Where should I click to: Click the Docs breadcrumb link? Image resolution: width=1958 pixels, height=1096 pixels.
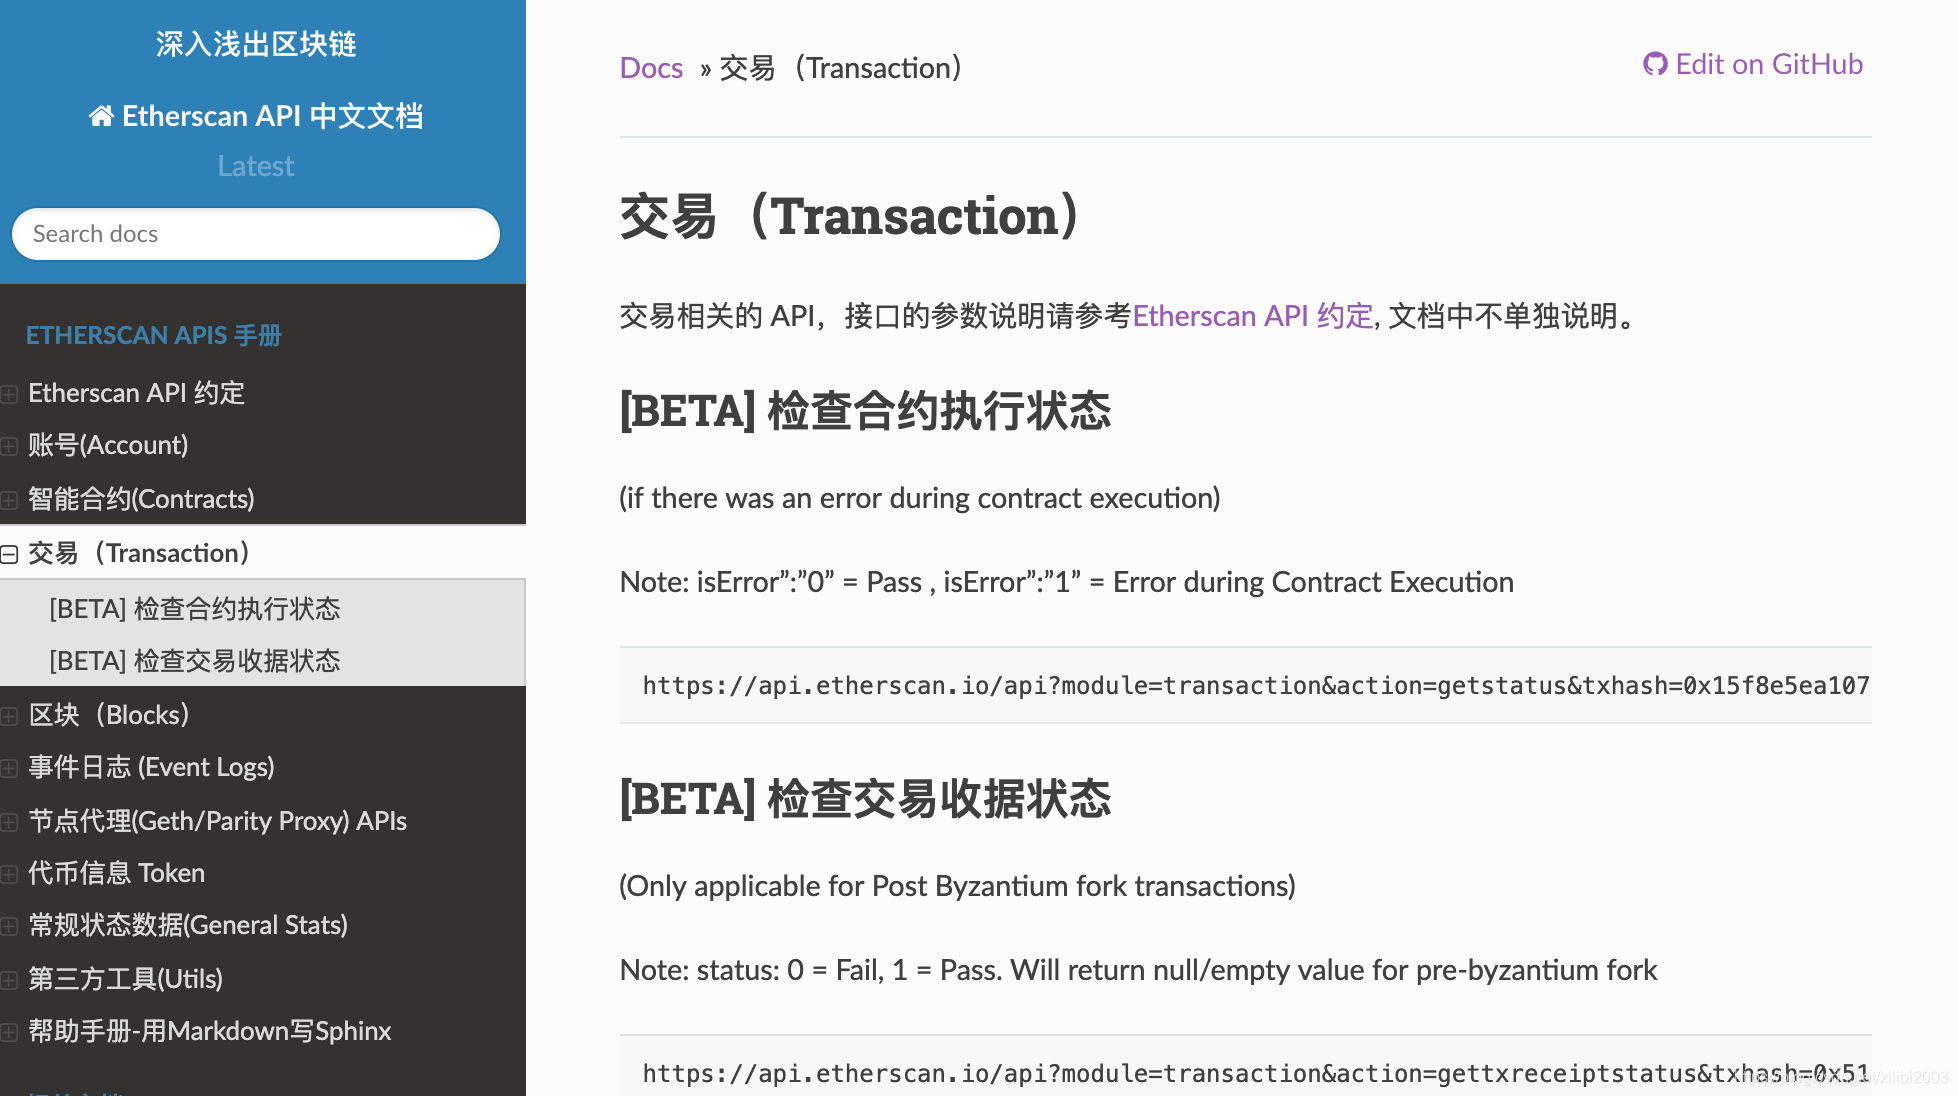[x=651, y=68]
